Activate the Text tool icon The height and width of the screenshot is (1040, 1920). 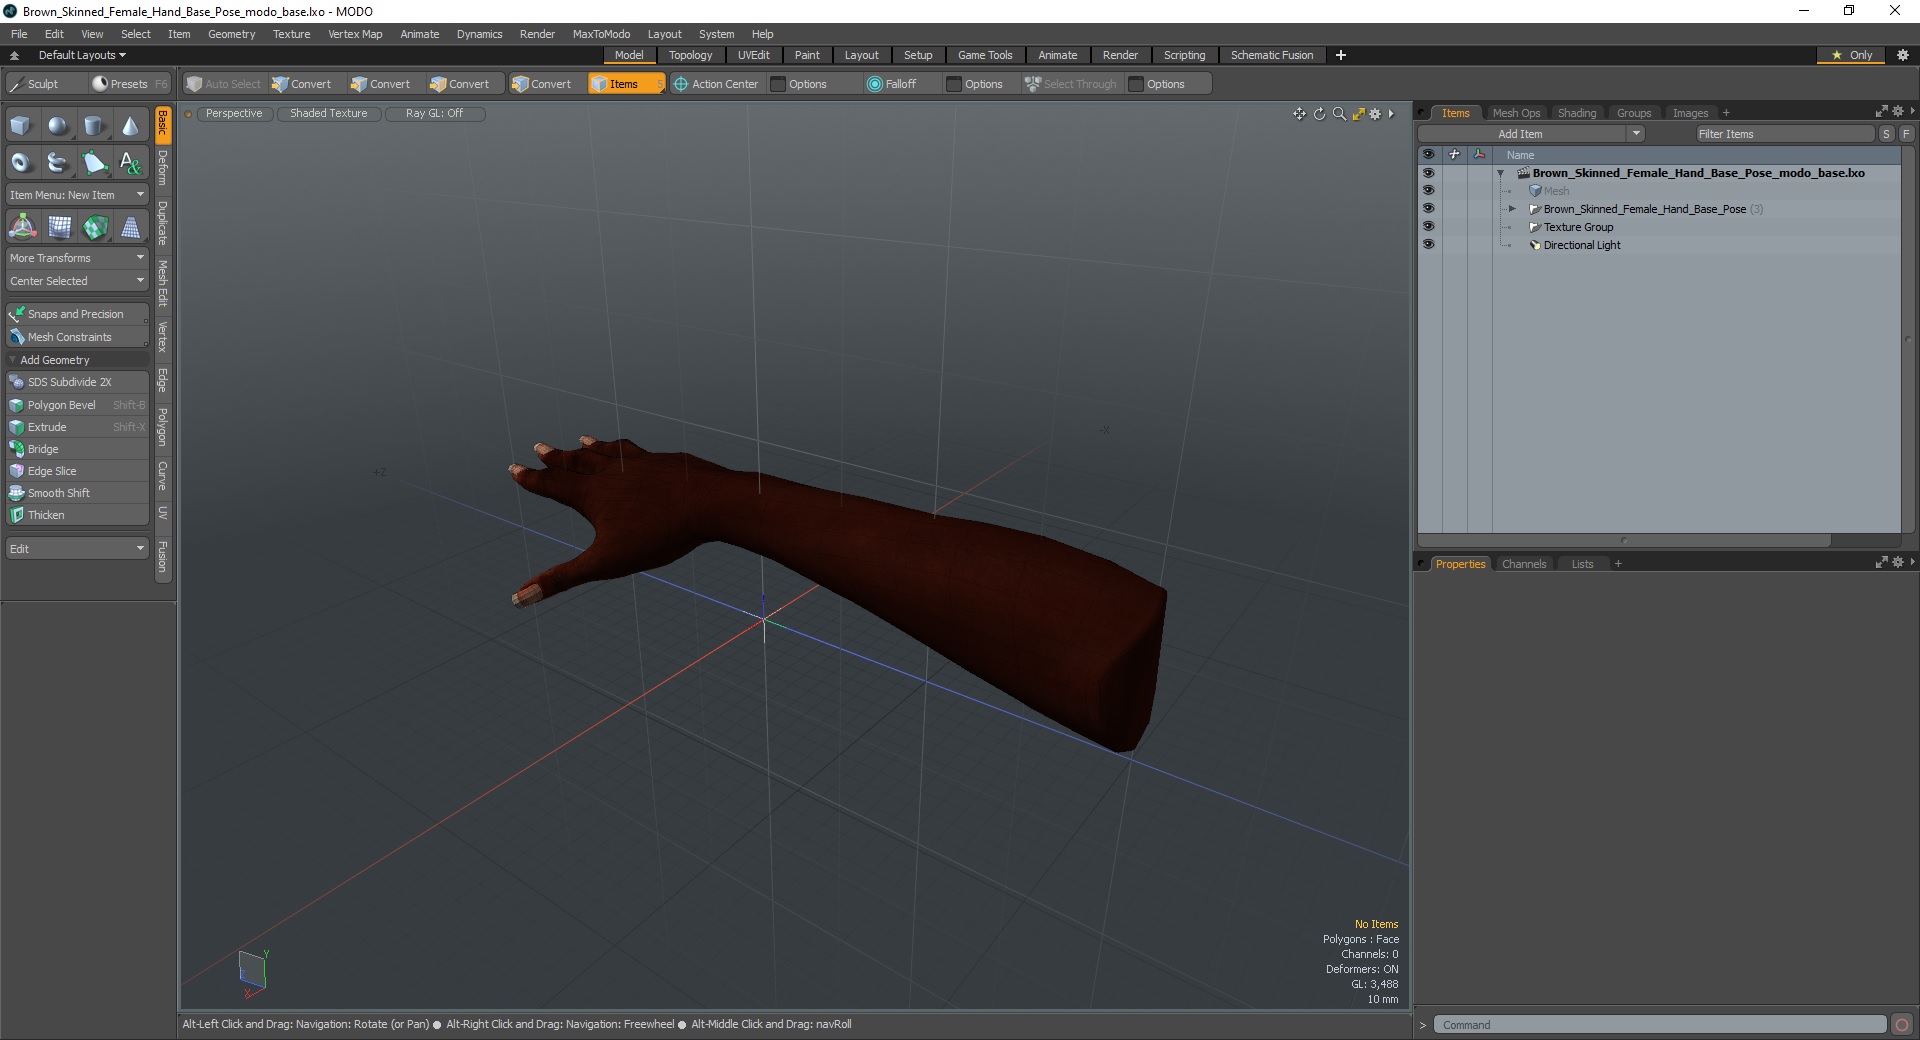[130, 162]
